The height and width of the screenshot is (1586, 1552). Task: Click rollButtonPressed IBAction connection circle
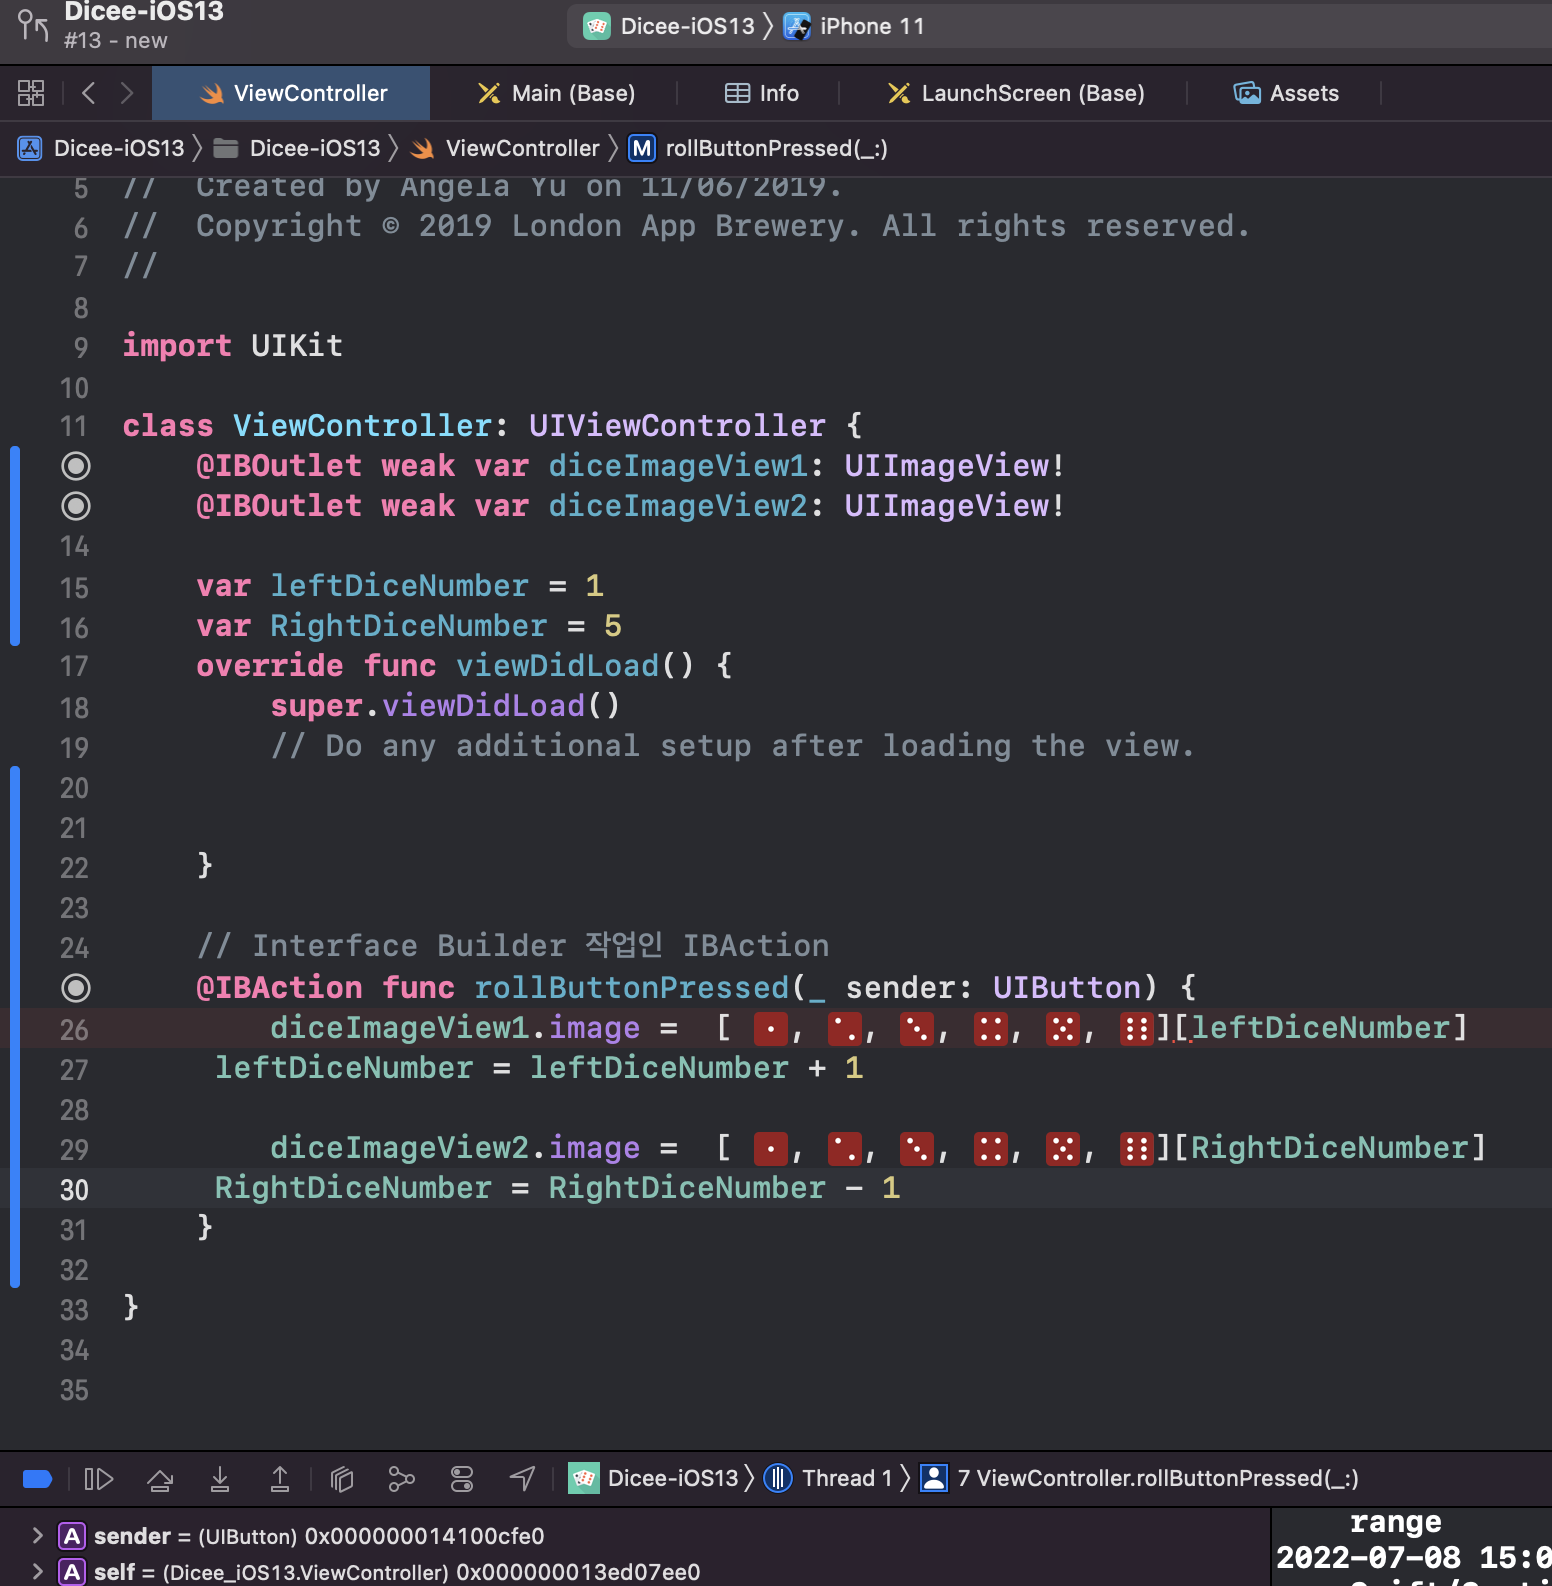click(76, 988)
